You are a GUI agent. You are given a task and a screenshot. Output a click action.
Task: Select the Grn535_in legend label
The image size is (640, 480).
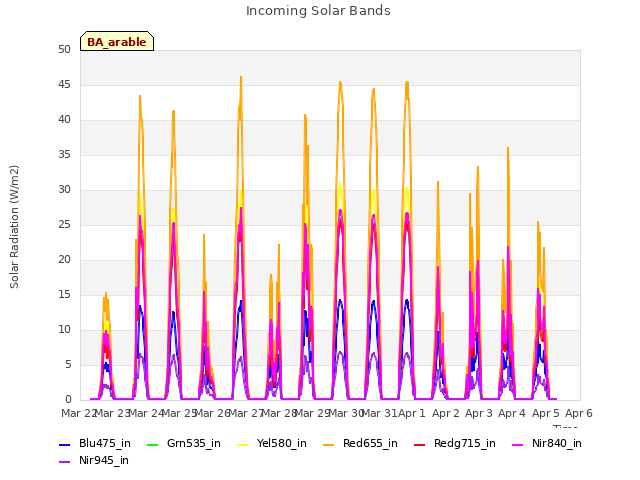[194, 444]
